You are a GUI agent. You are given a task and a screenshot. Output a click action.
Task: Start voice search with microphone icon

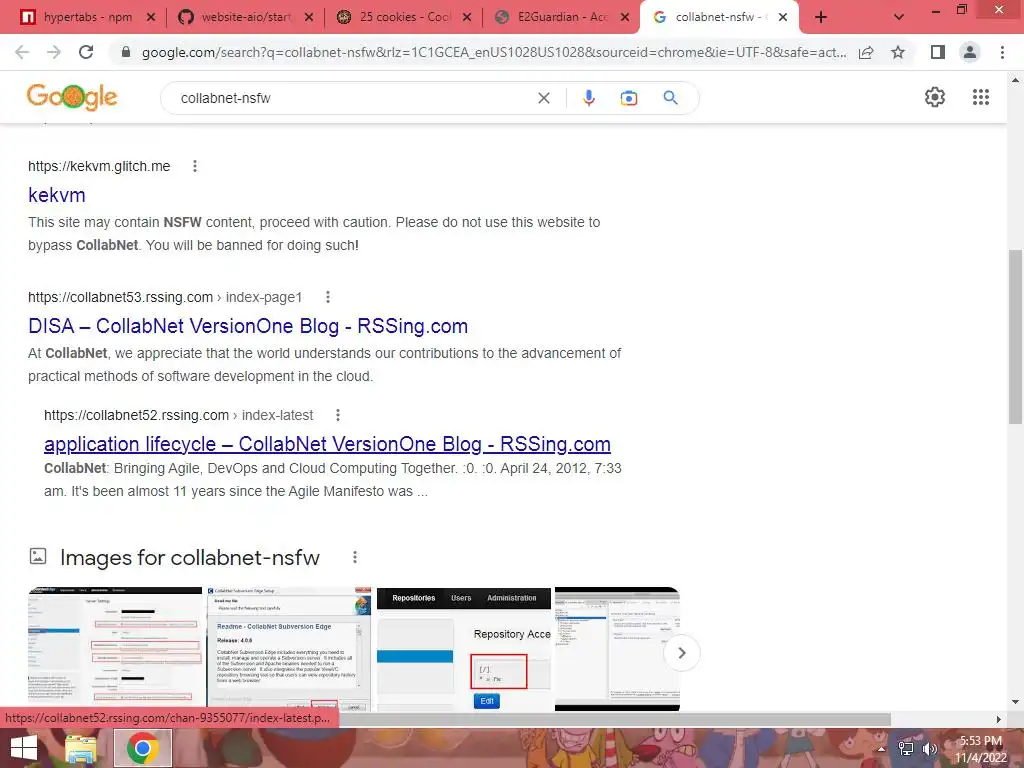pos(588,98)
